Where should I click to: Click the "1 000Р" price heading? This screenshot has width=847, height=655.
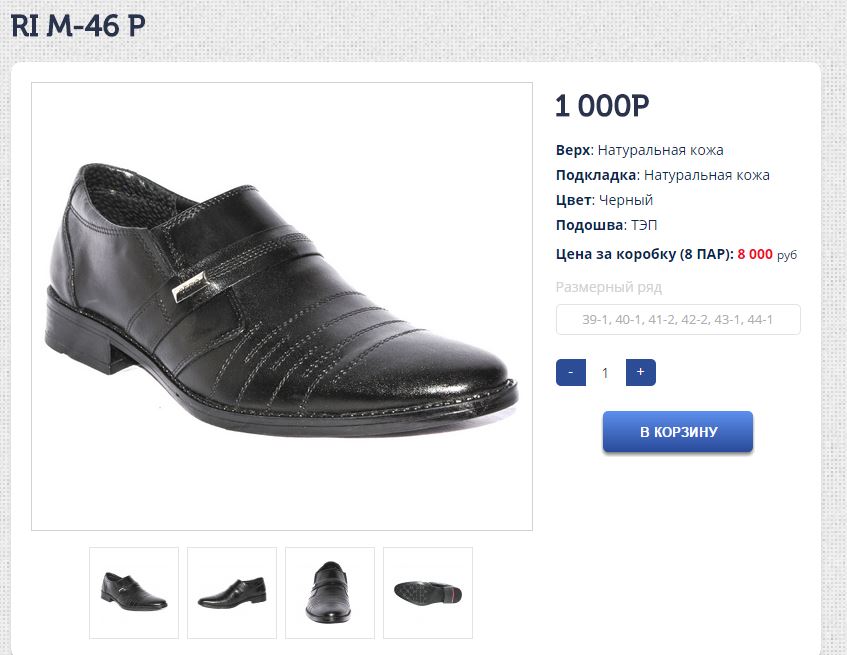point(602,105)
